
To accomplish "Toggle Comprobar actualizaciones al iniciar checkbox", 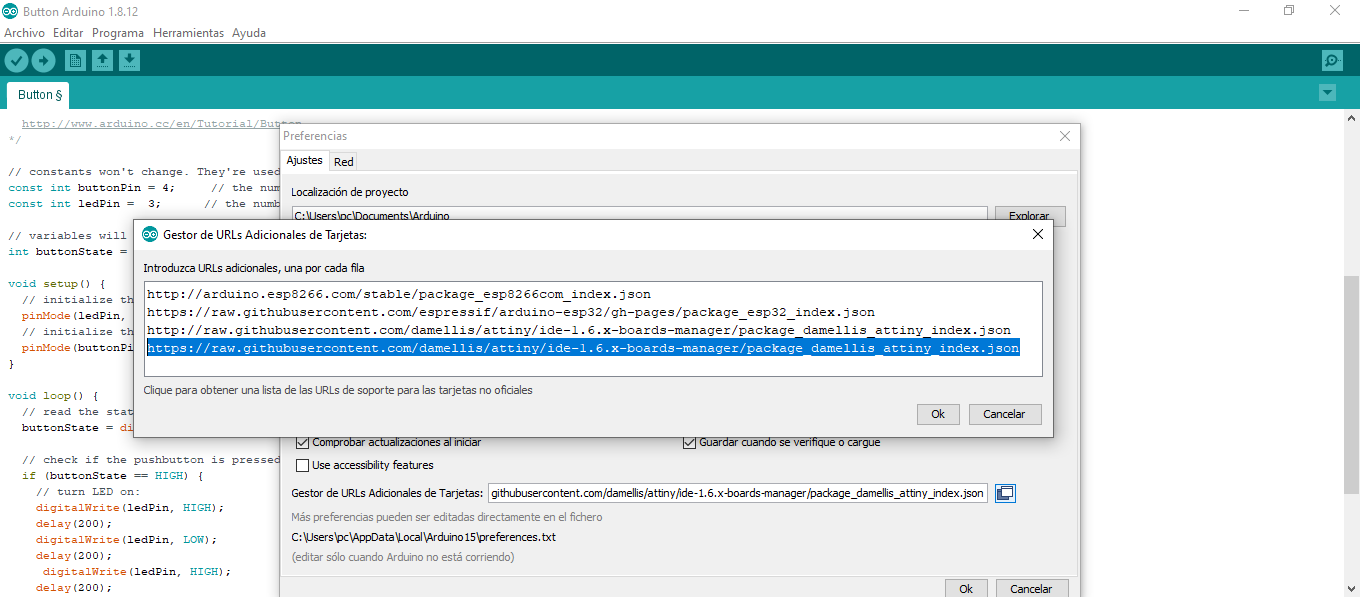I will (x=303, y=442).
